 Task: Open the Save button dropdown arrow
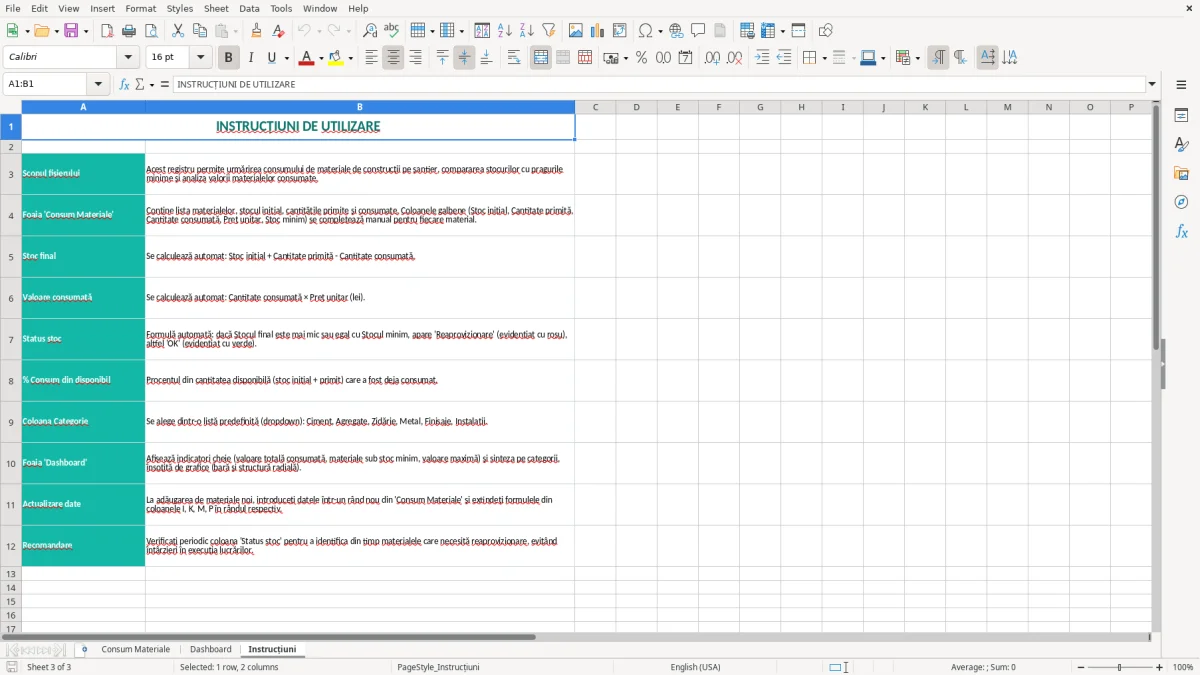click(x=85, y=31)
